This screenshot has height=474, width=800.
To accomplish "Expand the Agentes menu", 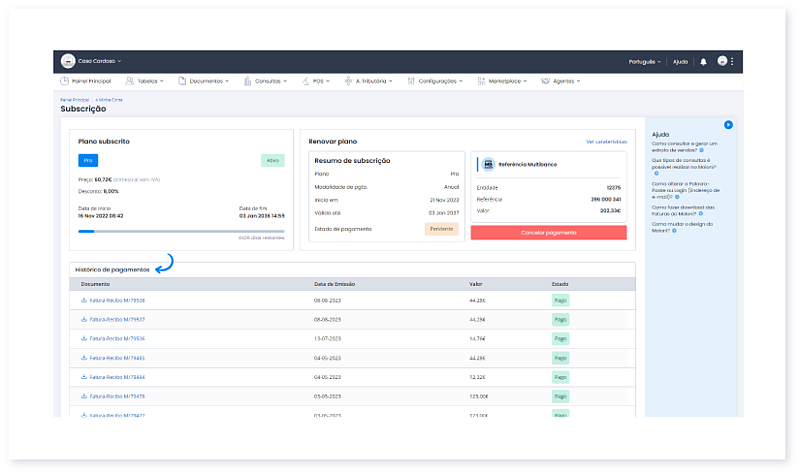I will click(x=567, y=81).
